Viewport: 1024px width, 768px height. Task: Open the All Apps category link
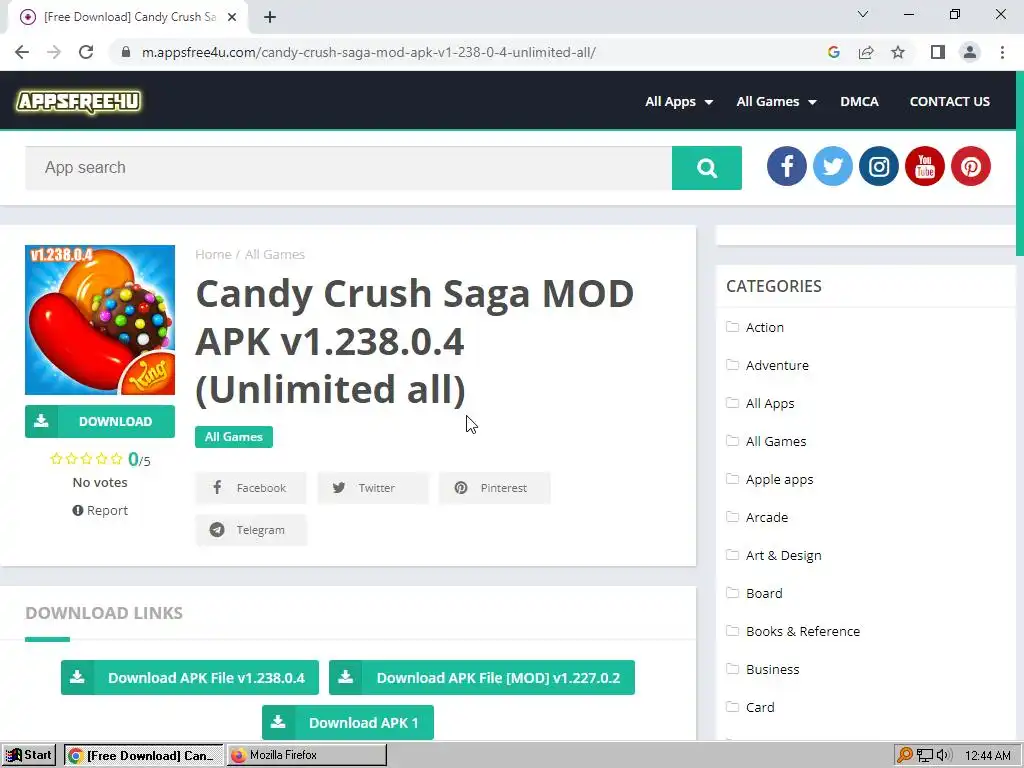click(x=770, y=404)
